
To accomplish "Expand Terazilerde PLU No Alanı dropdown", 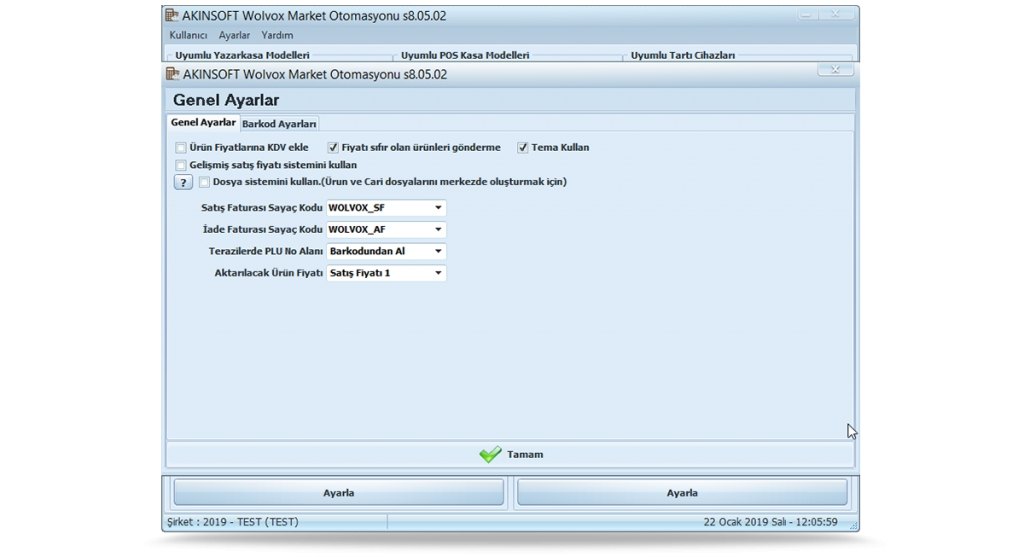I will pyautogui.click(x=438, y=251).
